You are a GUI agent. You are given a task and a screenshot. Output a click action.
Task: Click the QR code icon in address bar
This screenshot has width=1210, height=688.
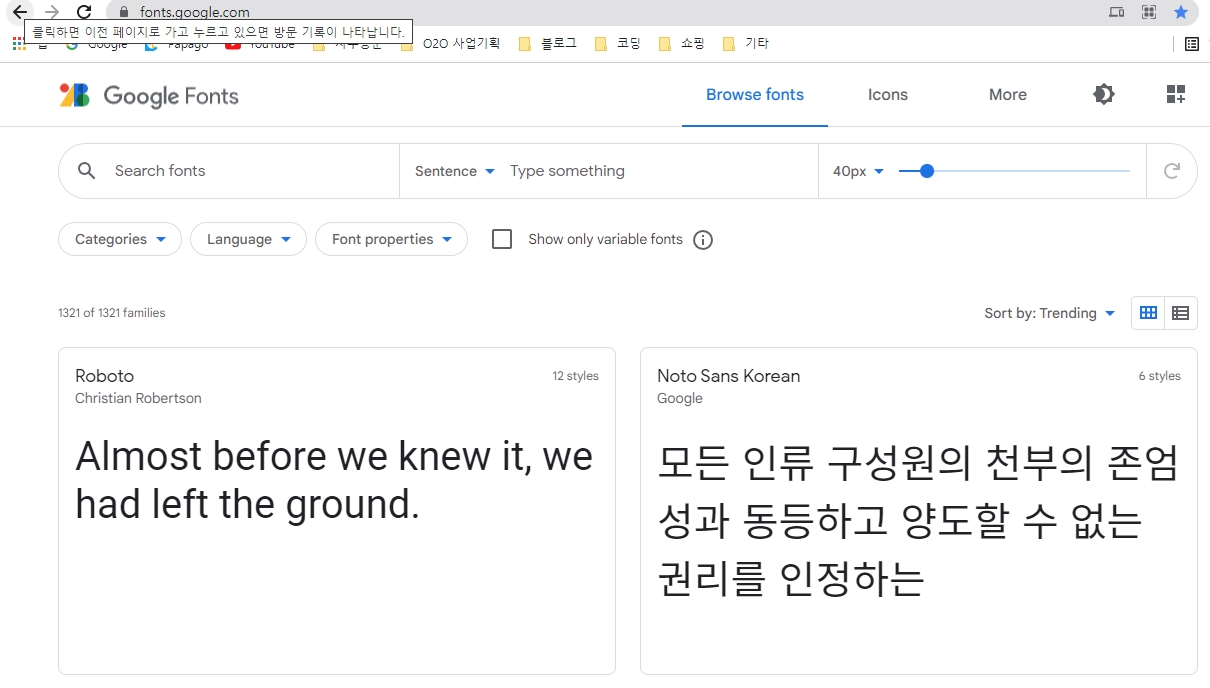pyautogui.click(x=1149, y=12)
